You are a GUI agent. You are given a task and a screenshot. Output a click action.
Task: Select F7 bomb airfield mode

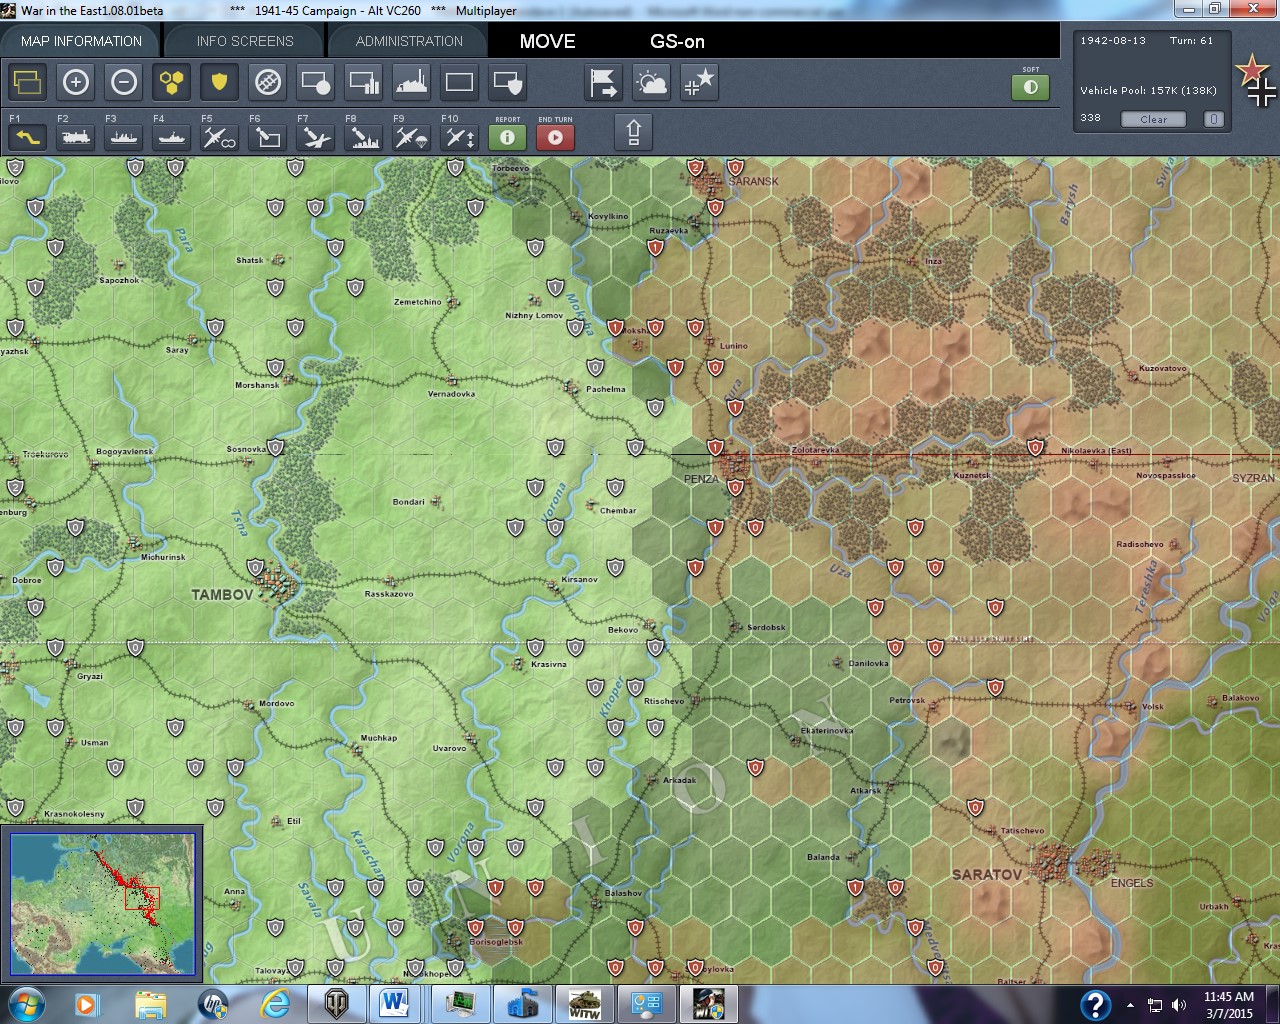pyautogui.click(x=316, y=137)
